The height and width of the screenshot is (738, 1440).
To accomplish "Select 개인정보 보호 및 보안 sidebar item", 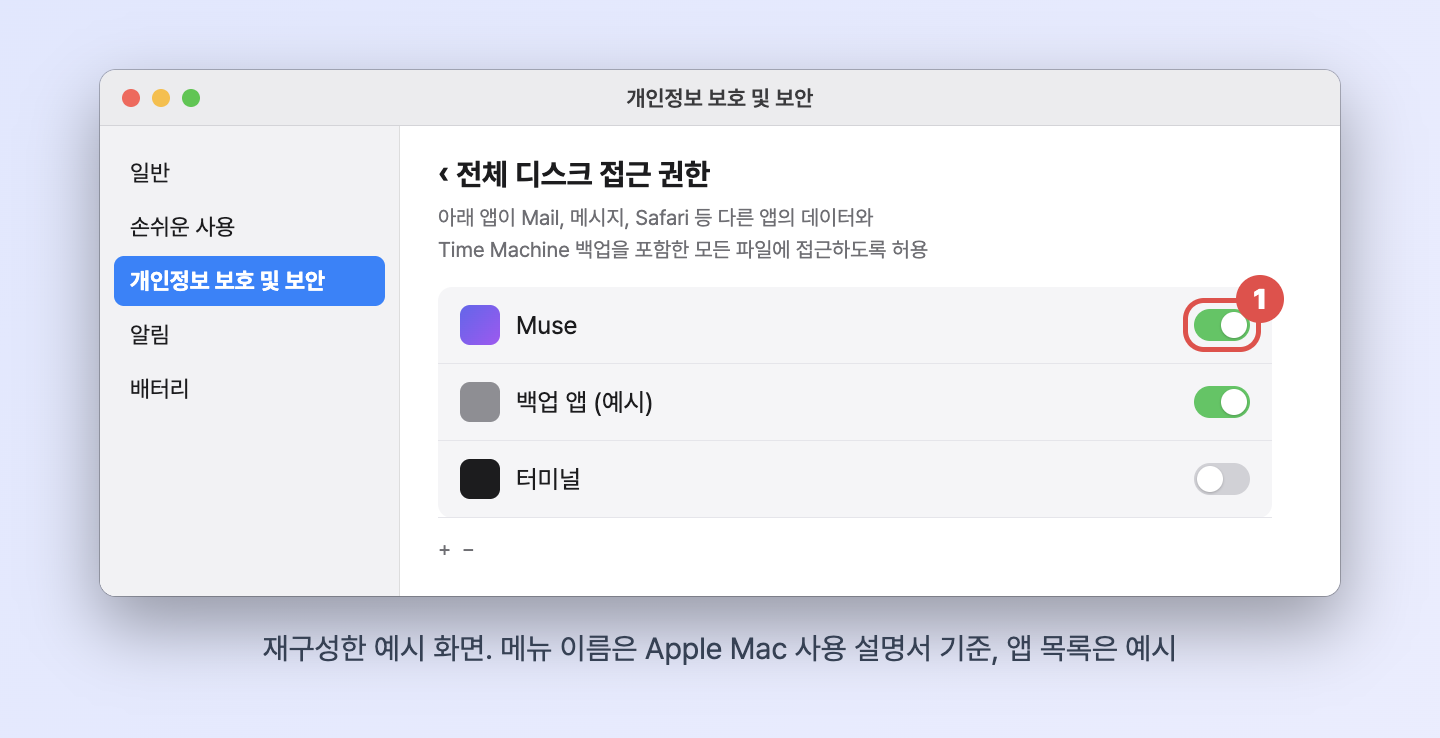I will point(250,281).
